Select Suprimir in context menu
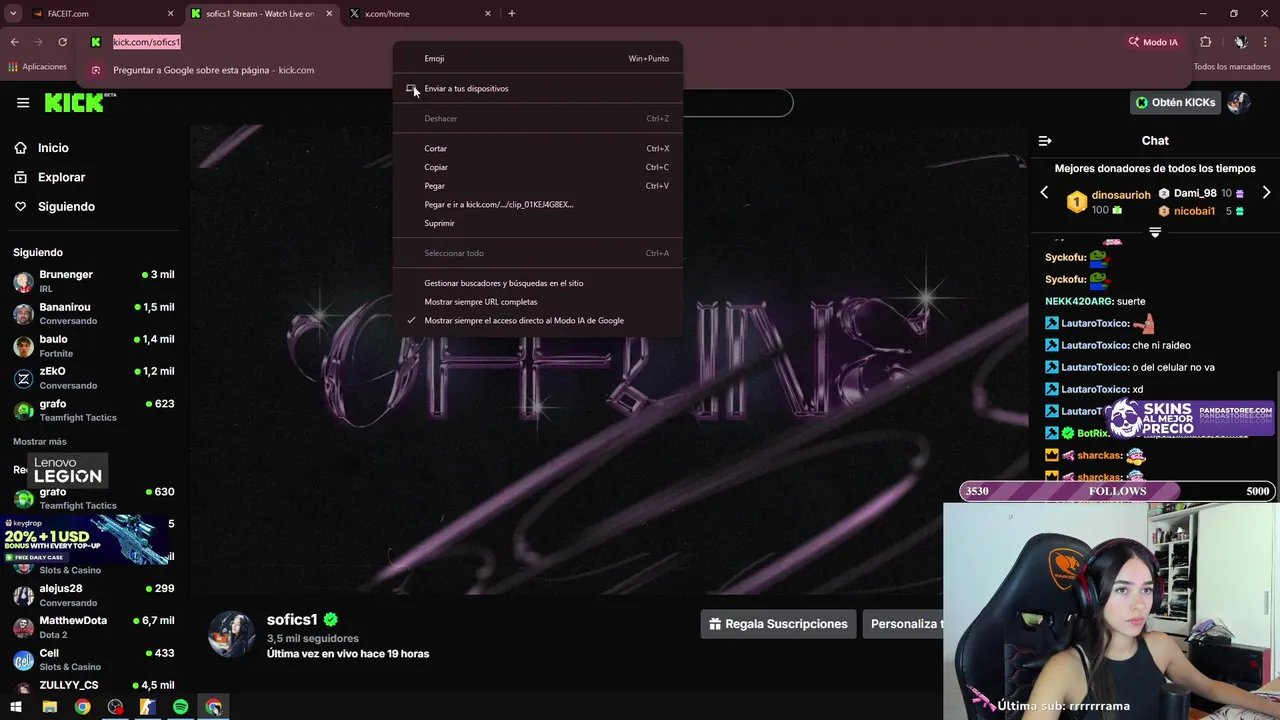1280x720 pixels. pos(538,223)
